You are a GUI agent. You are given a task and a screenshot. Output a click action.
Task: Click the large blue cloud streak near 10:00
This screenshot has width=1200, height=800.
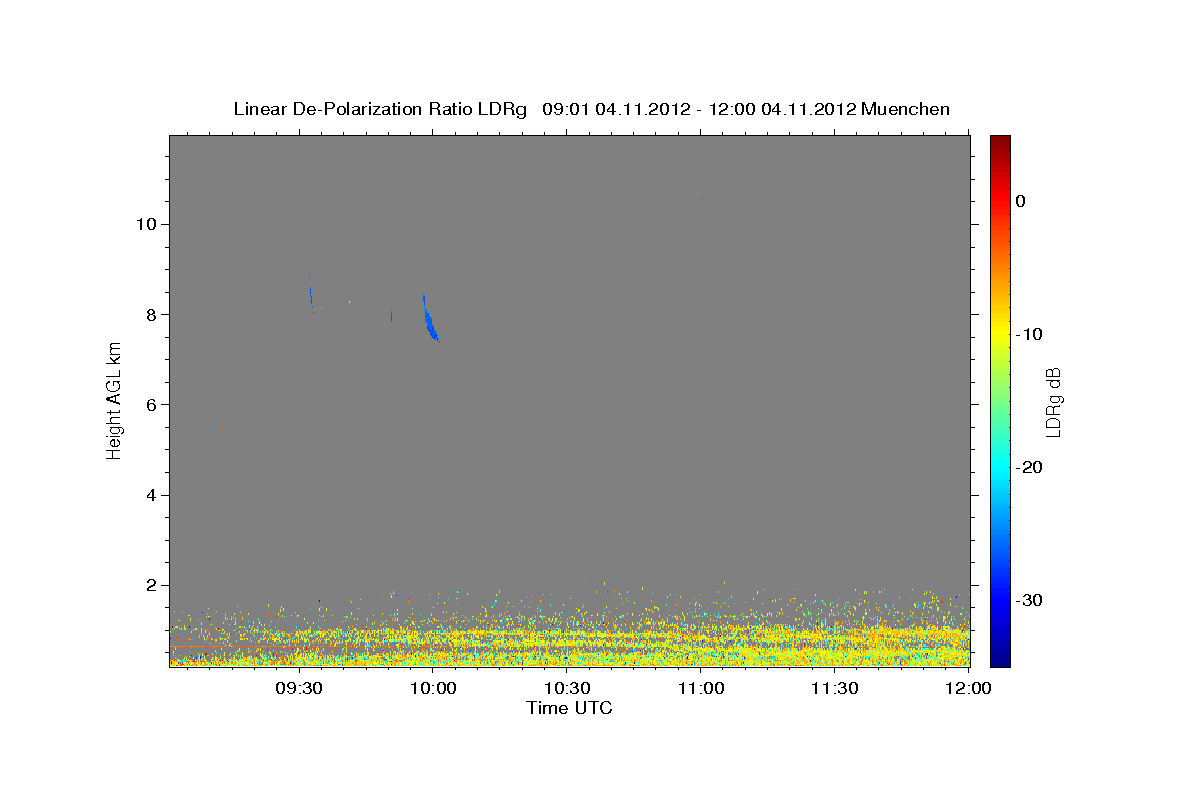pyautogui.click(x=429, y=320)
